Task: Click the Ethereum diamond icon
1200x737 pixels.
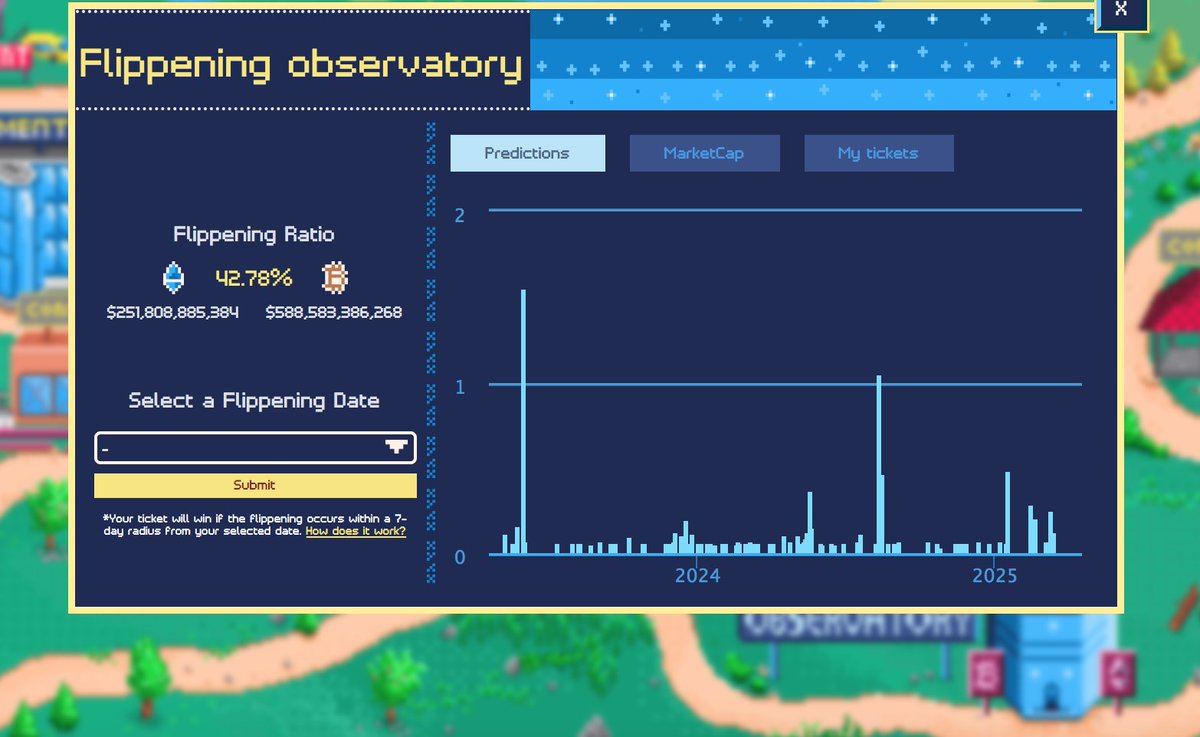Action: tap(174, 277)
